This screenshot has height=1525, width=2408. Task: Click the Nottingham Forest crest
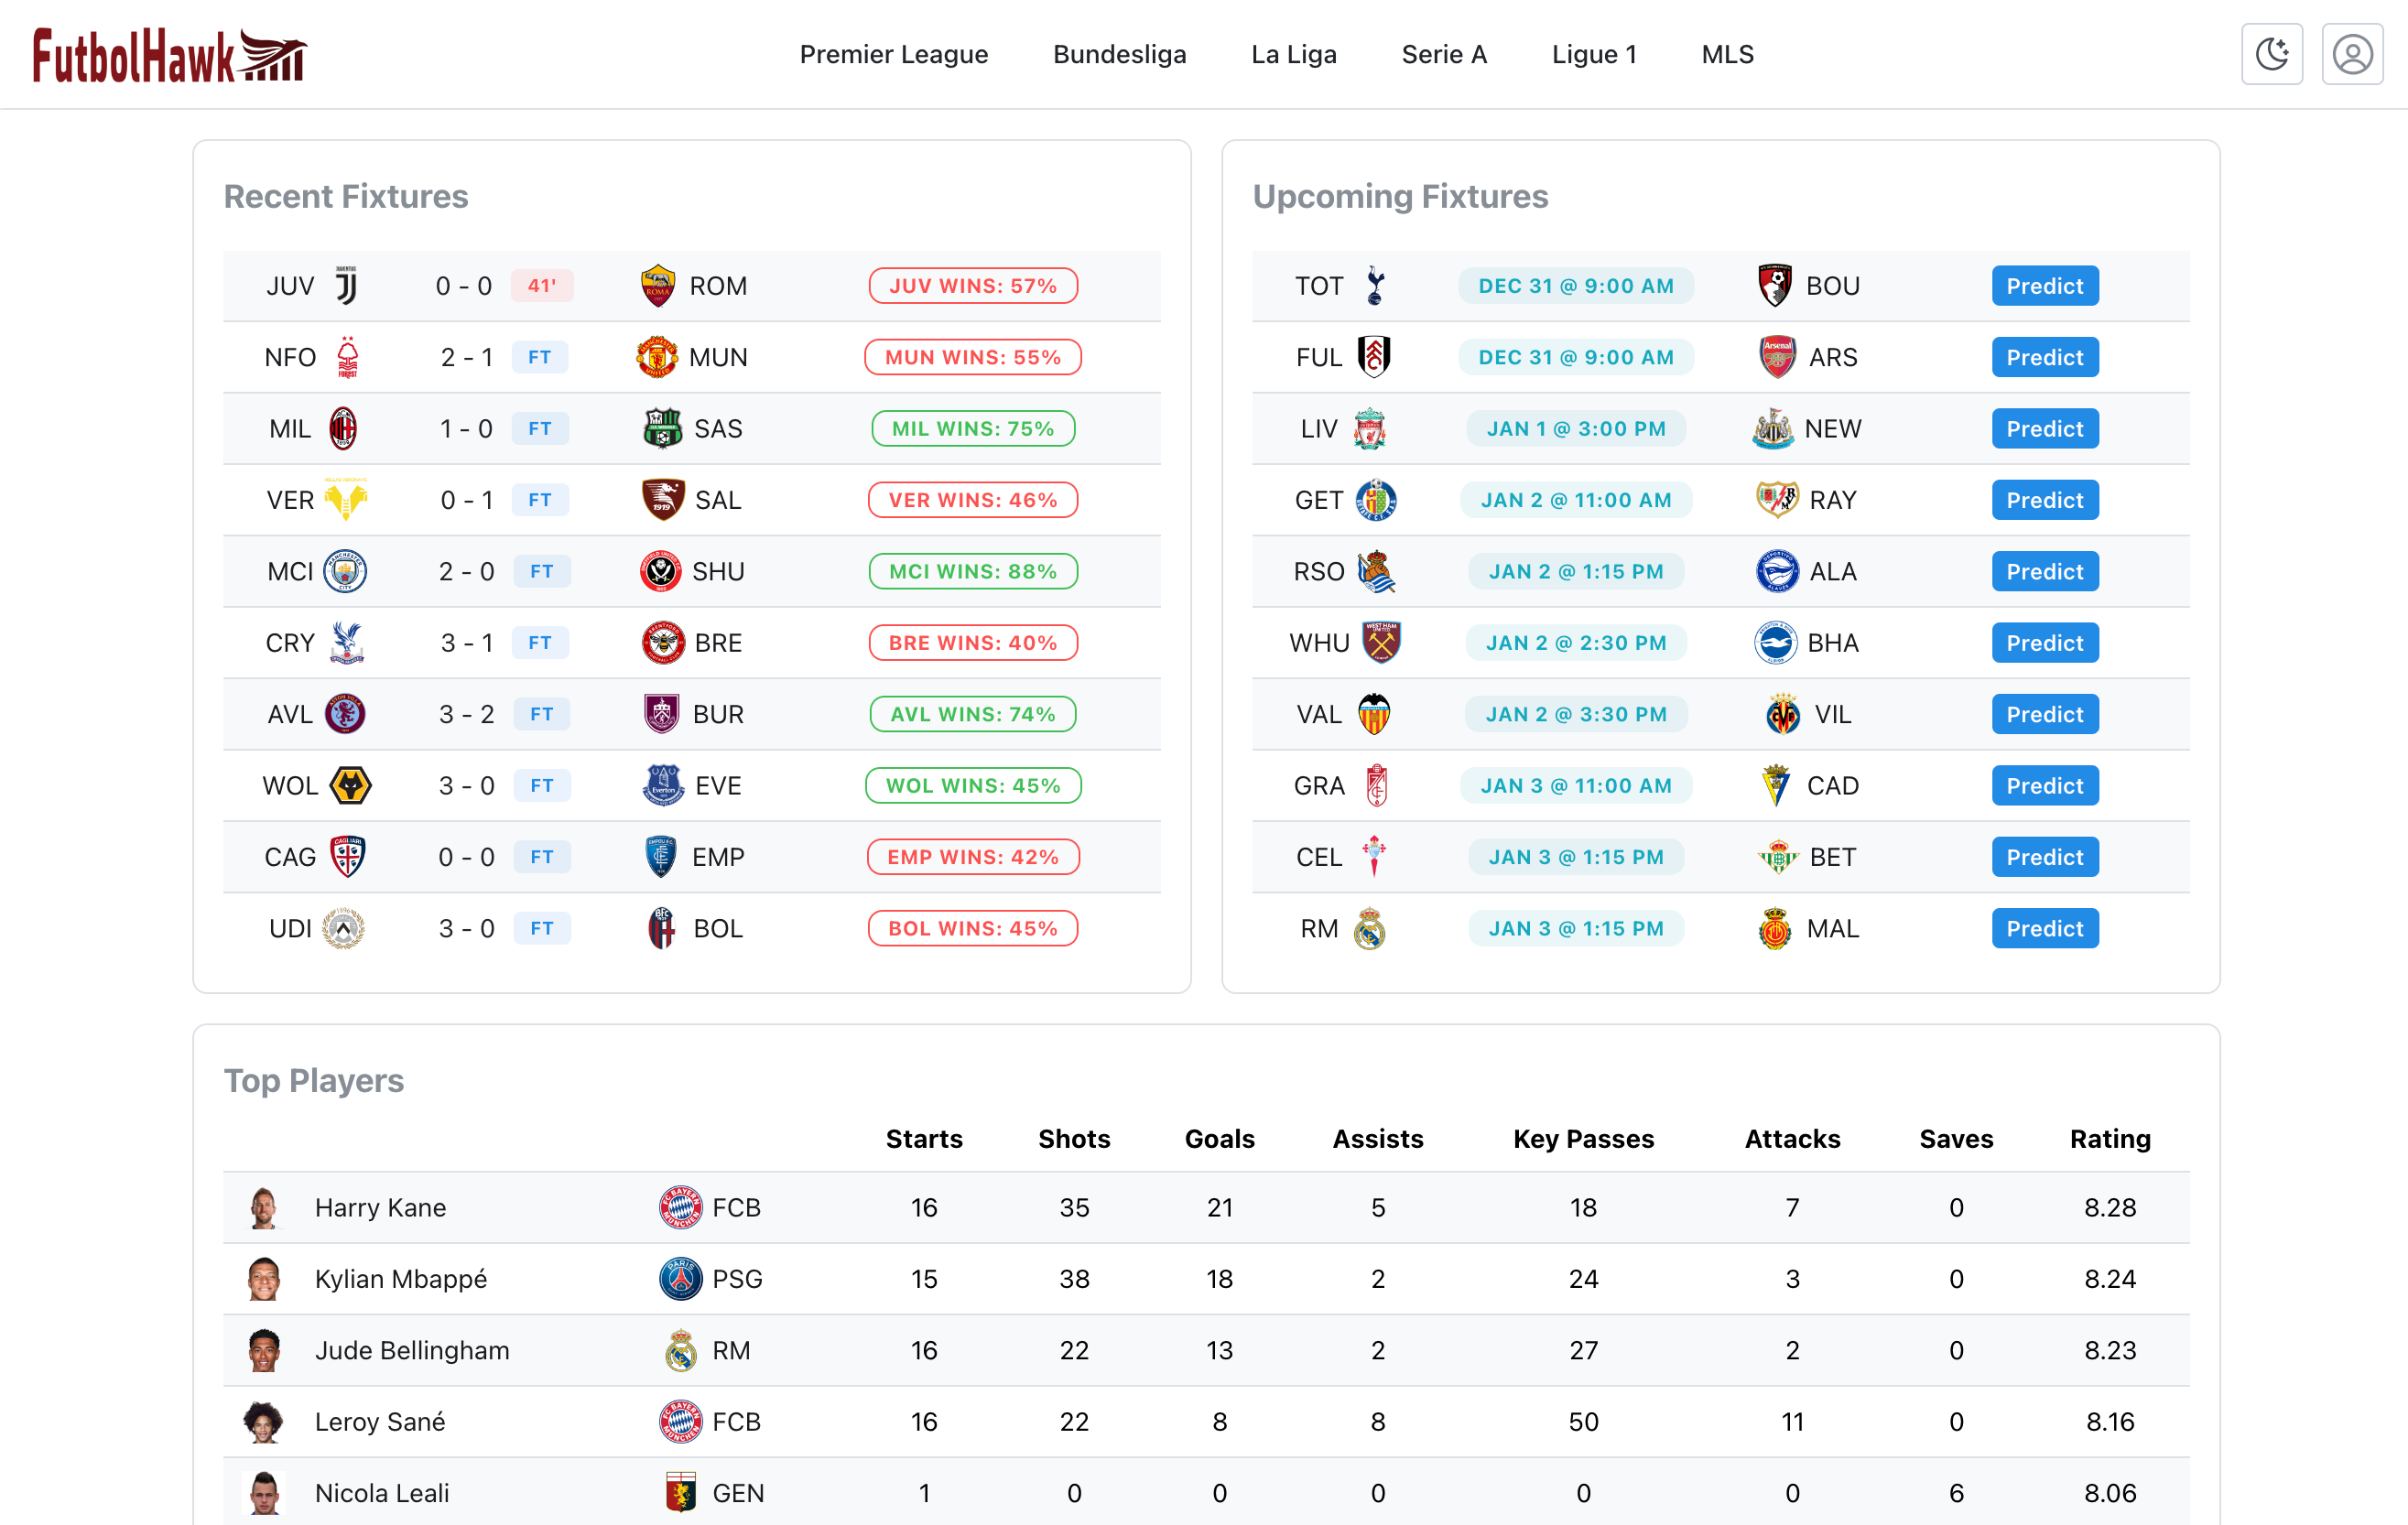click(347, 357)
